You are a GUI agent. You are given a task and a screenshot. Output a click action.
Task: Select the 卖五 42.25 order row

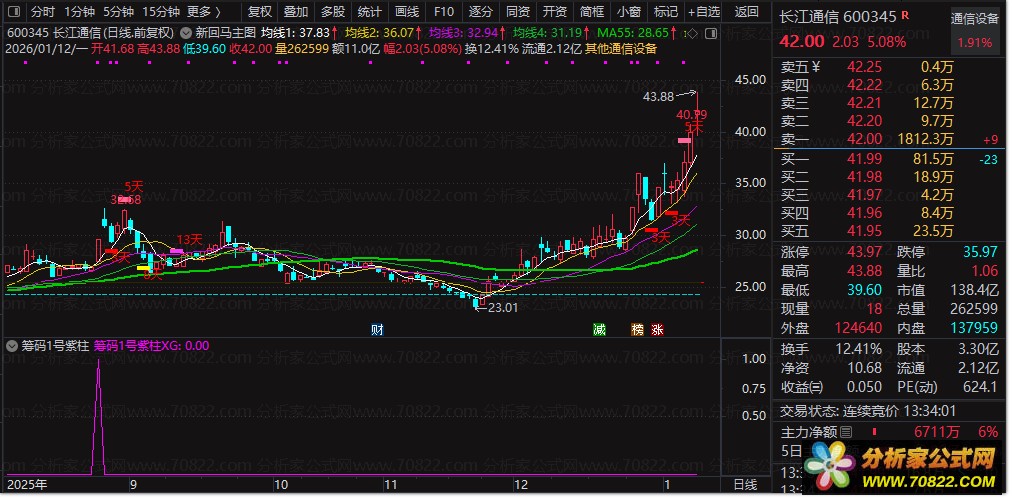pyautogui.click(x=890, y=66)
